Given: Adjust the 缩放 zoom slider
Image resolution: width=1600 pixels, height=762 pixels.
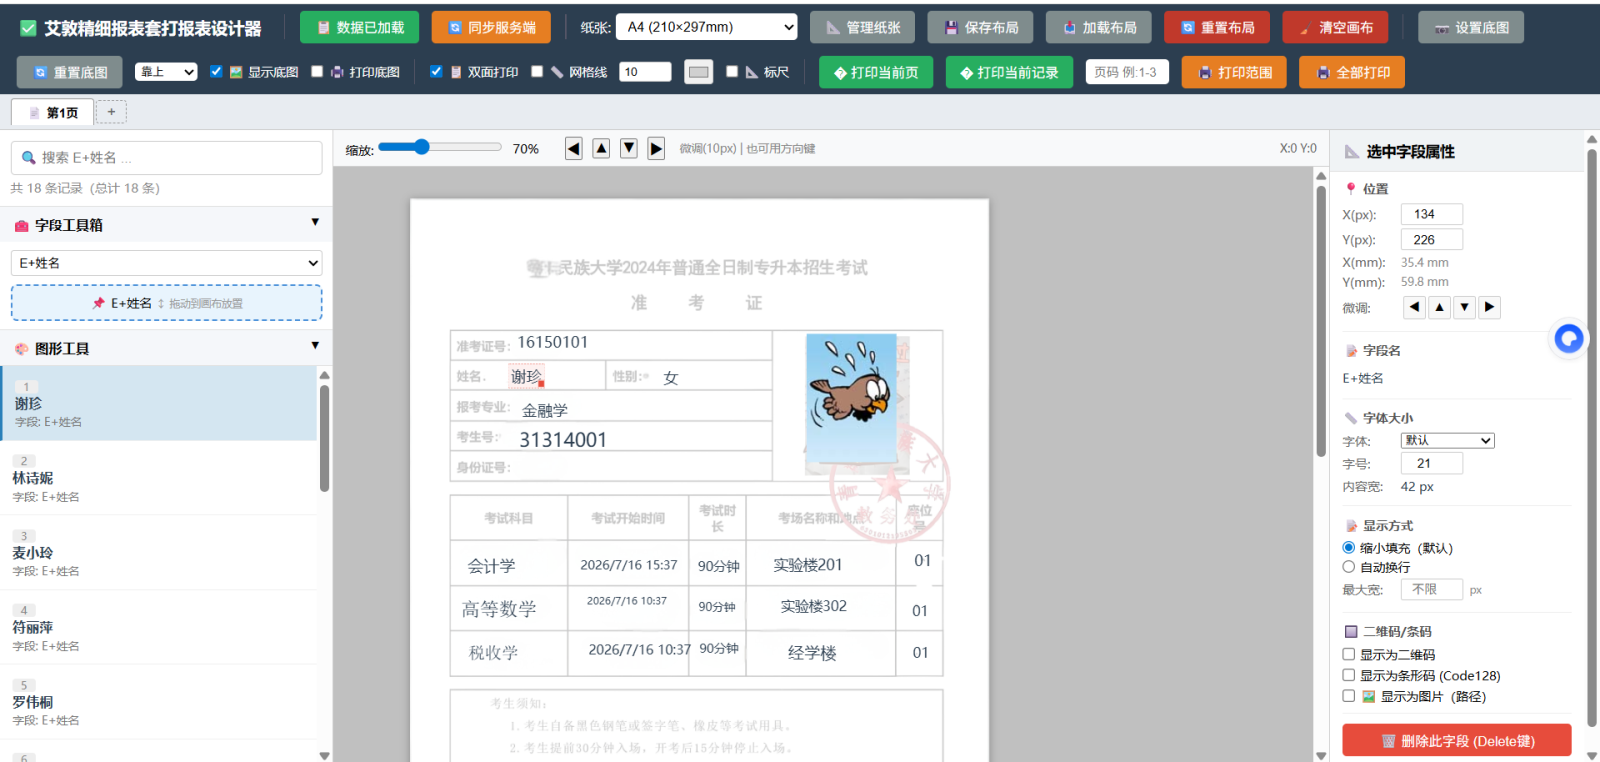Looking at the screenshot, I should [x=440, y=147].
